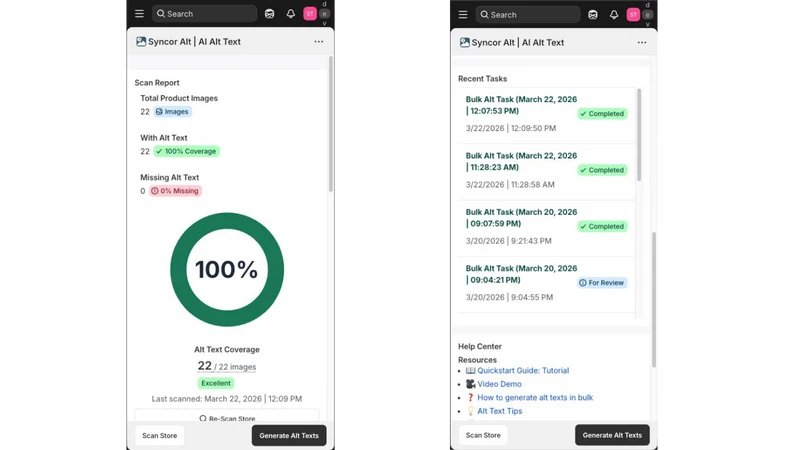Open the sidekick assistant icon in left window

coord(269,14)
